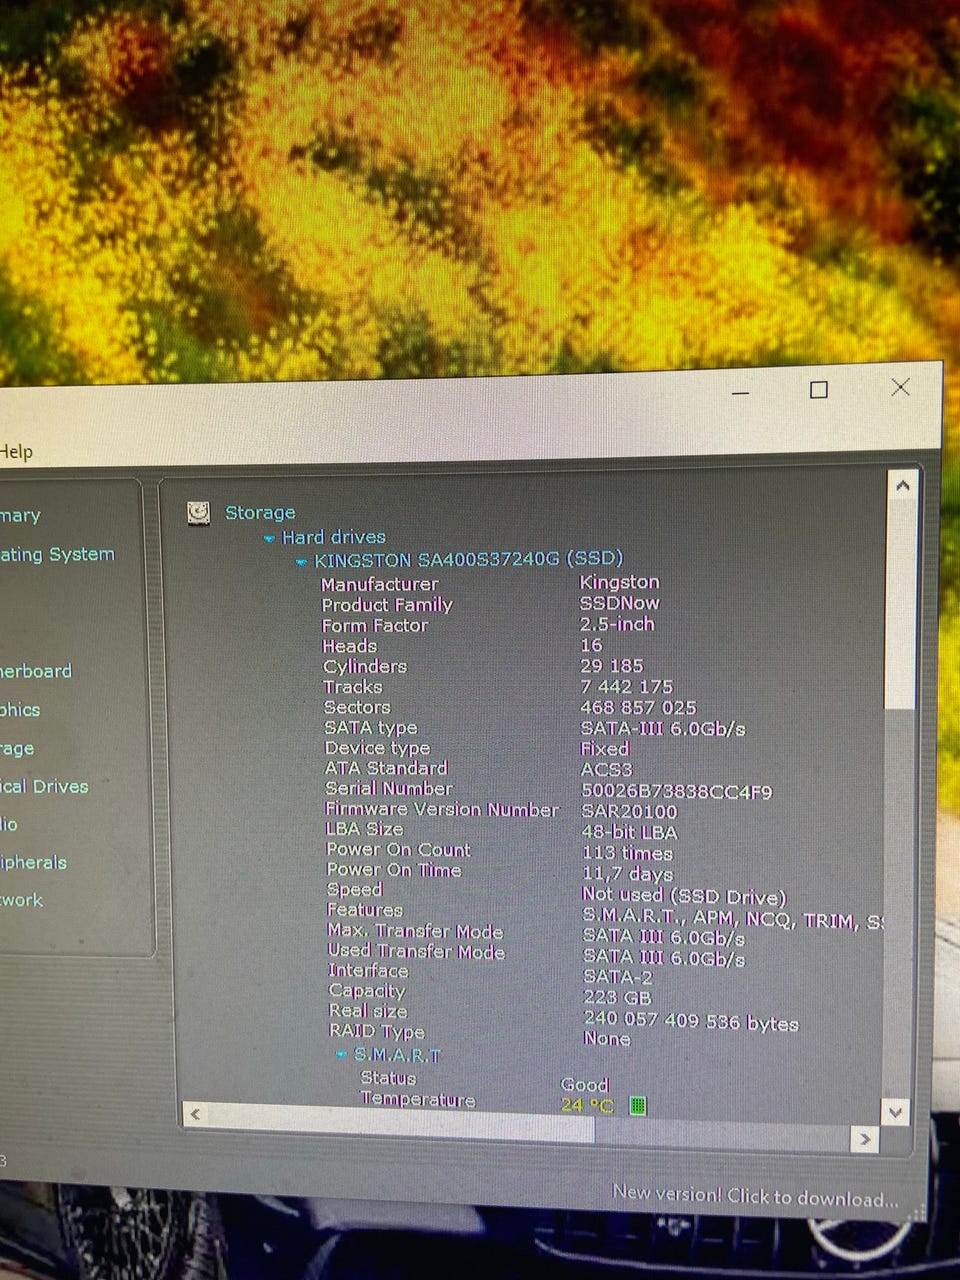Click the SATA type label
This screenshot has height=1280, width=960.
371,728
